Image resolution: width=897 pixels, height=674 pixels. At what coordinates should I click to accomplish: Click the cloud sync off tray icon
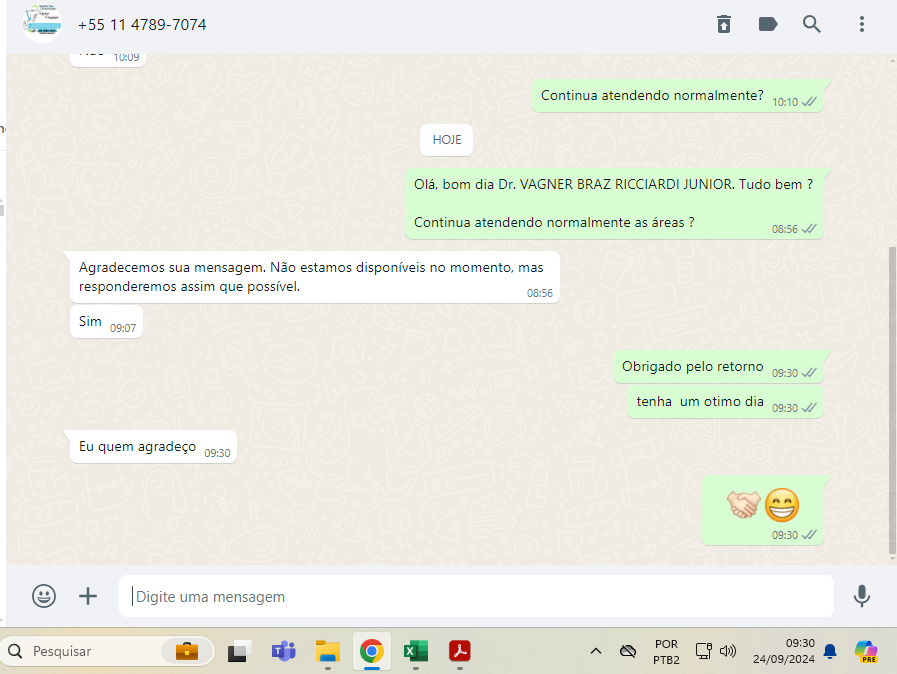coord(628,651)
